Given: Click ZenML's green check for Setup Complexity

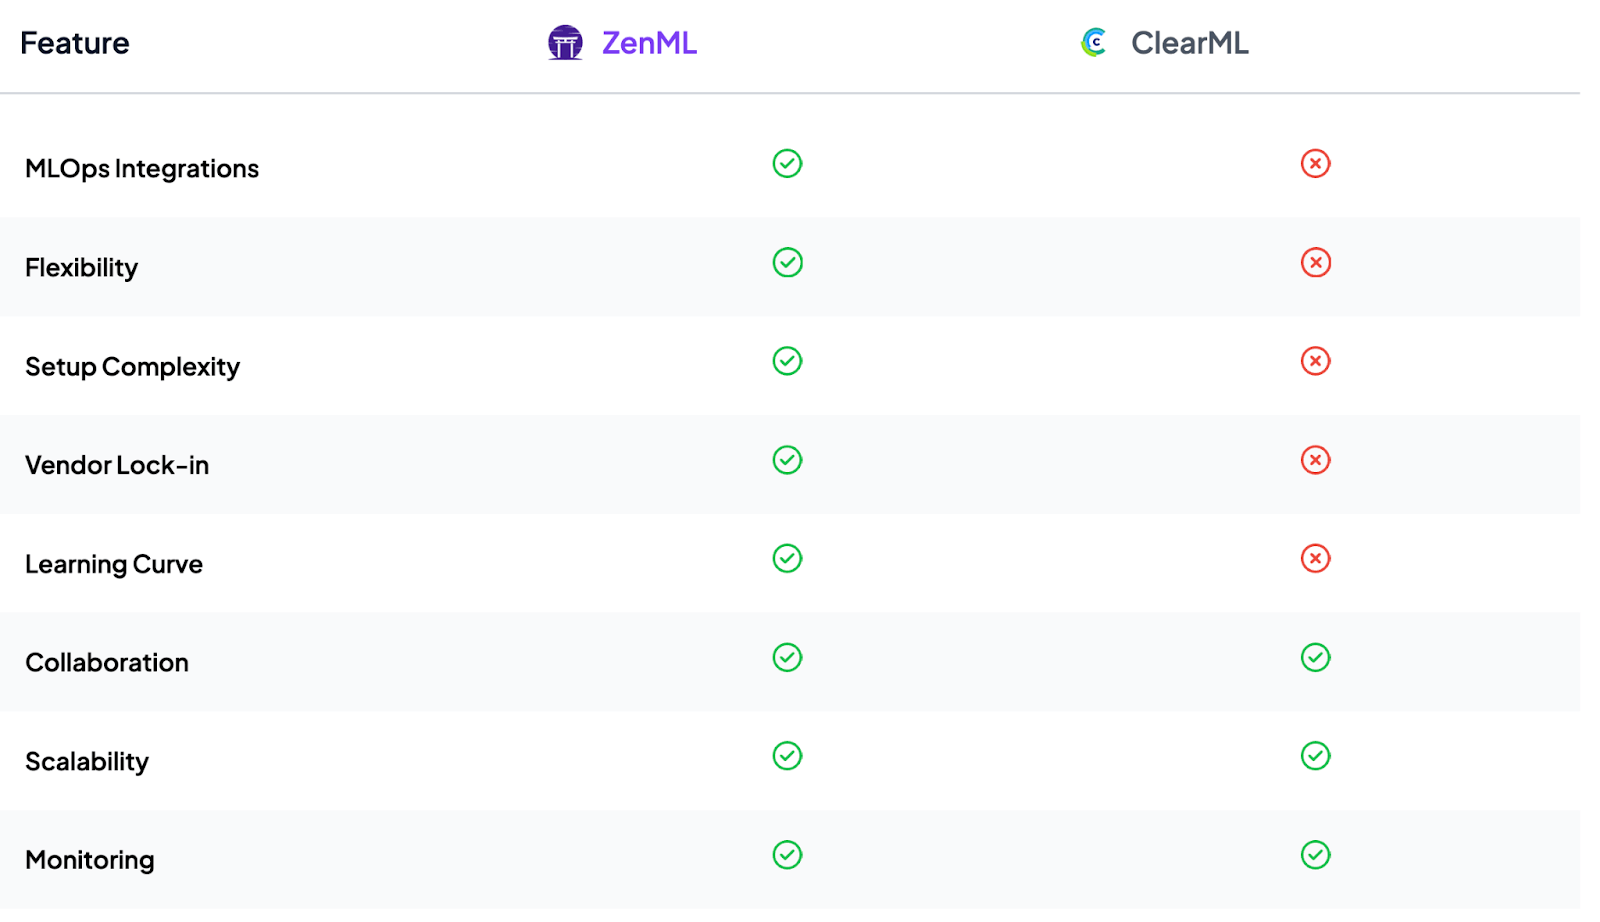Looking at the screenshot, I should coord(787,361).
